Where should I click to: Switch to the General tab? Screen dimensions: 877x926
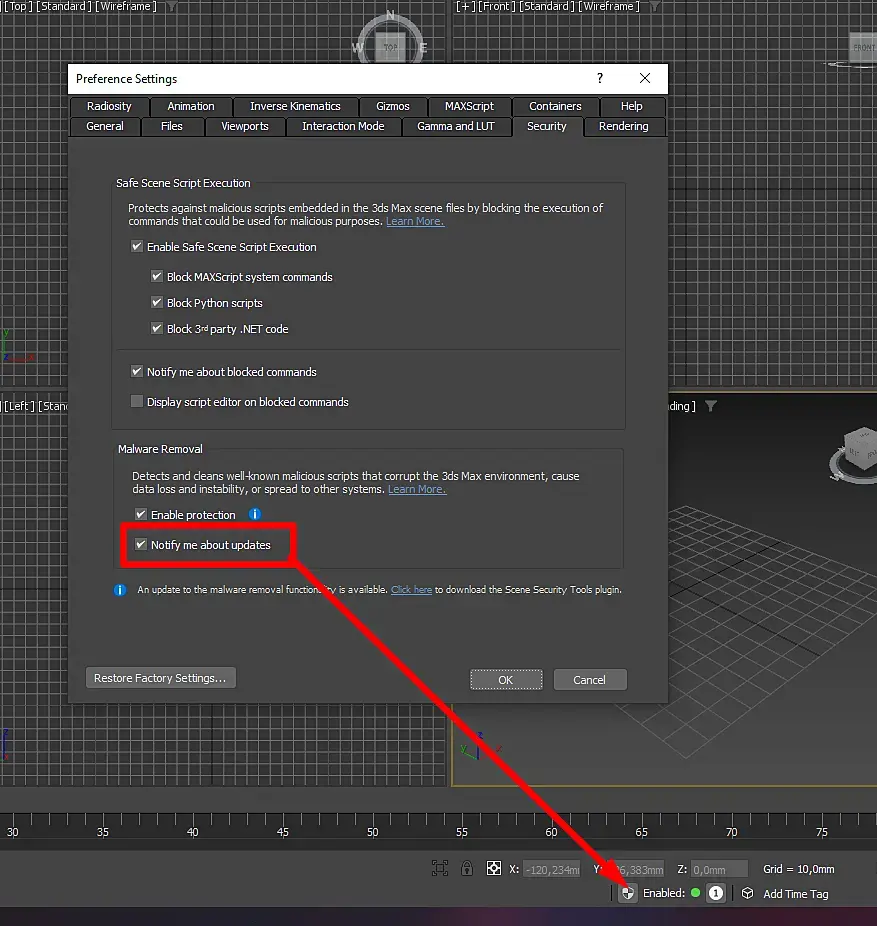(105, 126)
